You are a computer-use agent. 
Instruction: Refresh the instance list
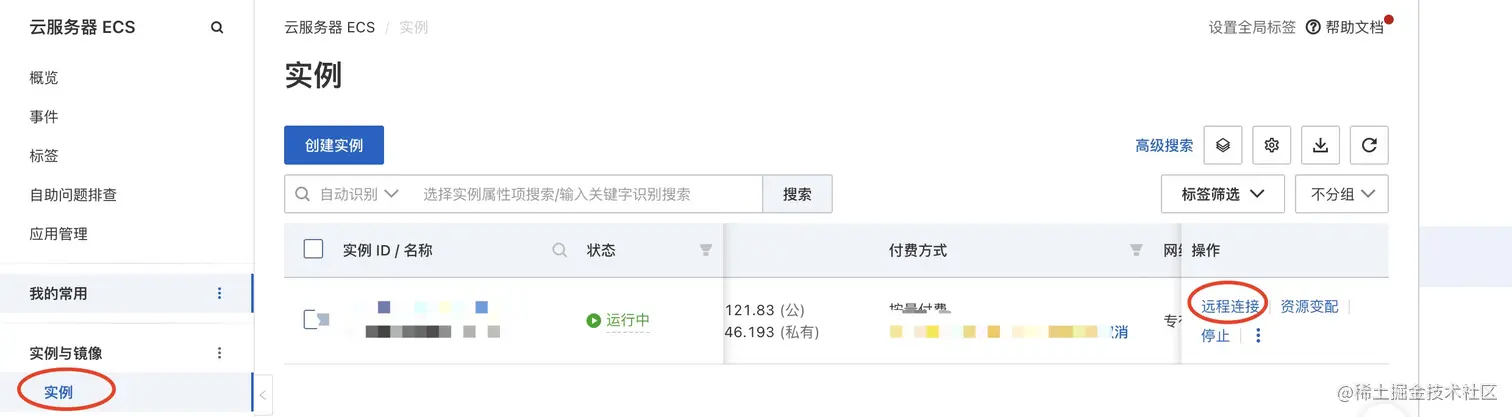coord(1369,145)
